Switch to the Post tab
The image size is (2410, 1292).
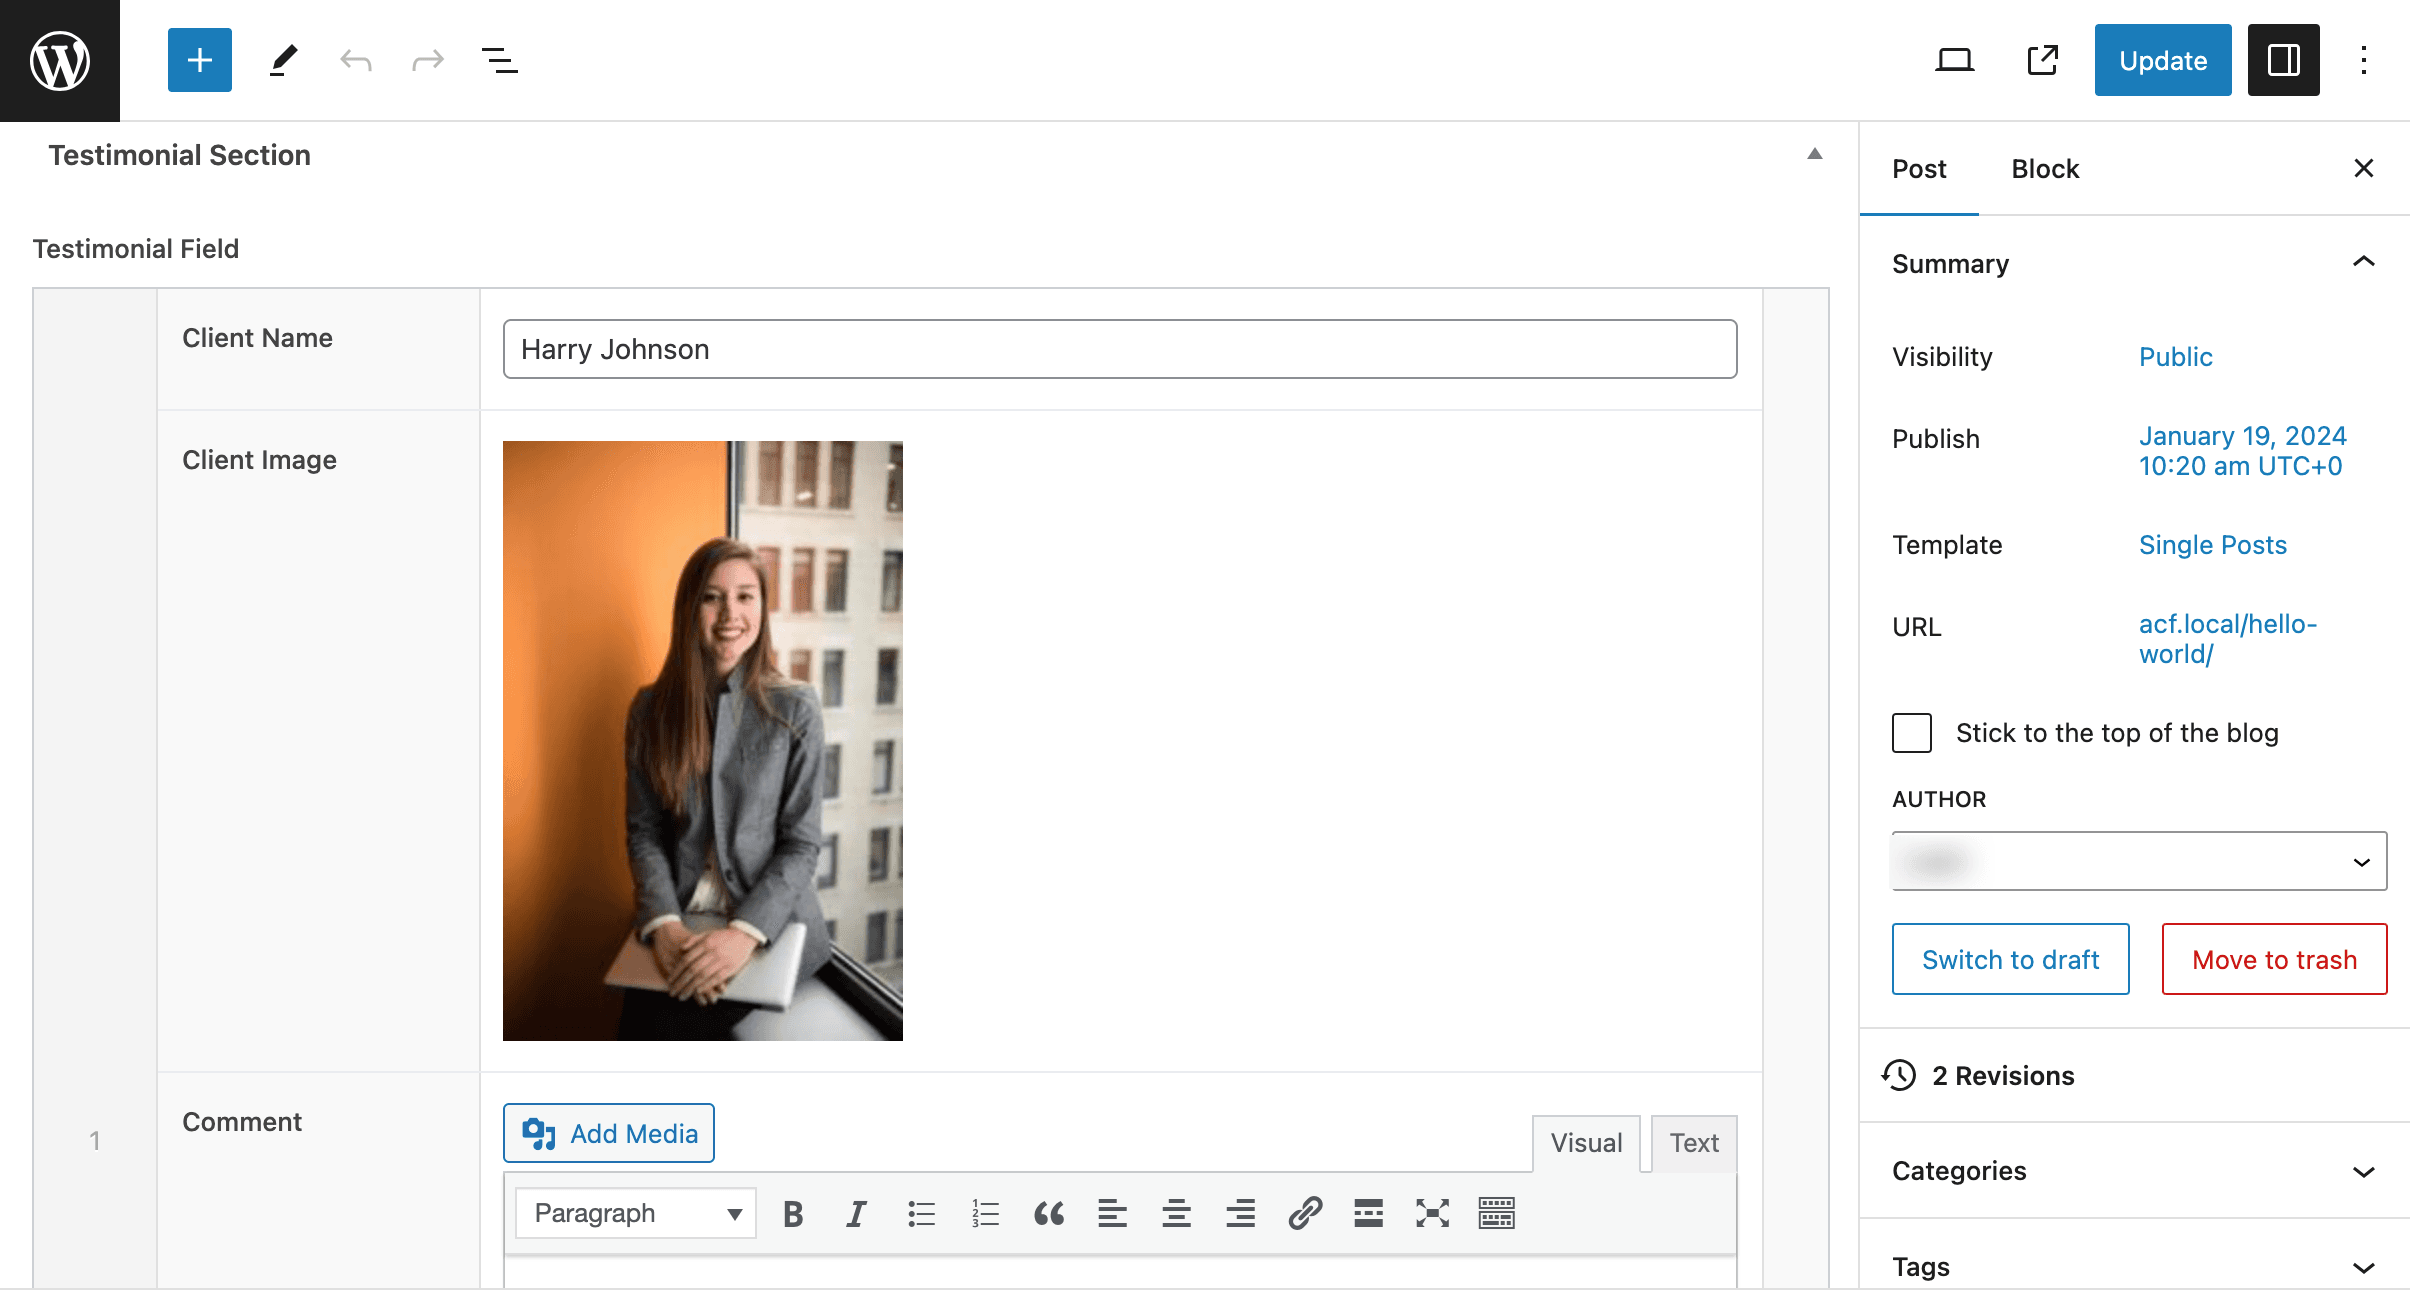click(1919, 167)
